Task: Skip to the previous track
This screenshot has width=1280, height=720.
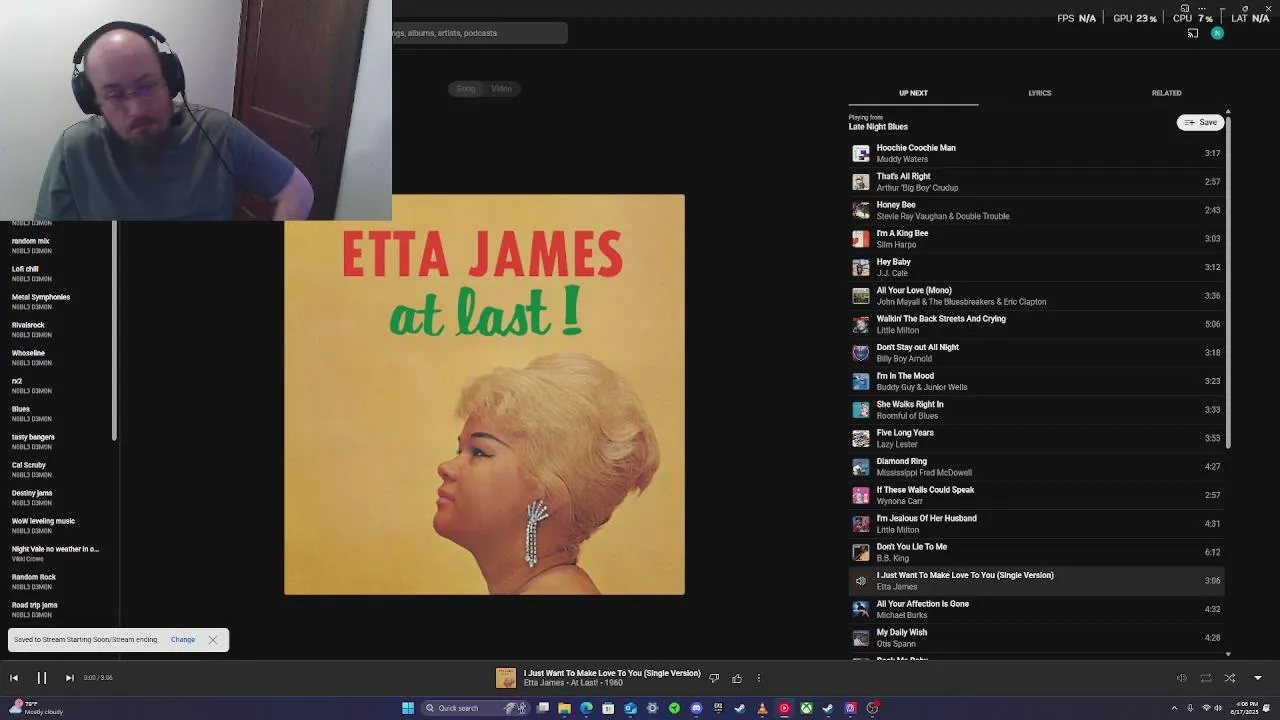Action: 14,678
